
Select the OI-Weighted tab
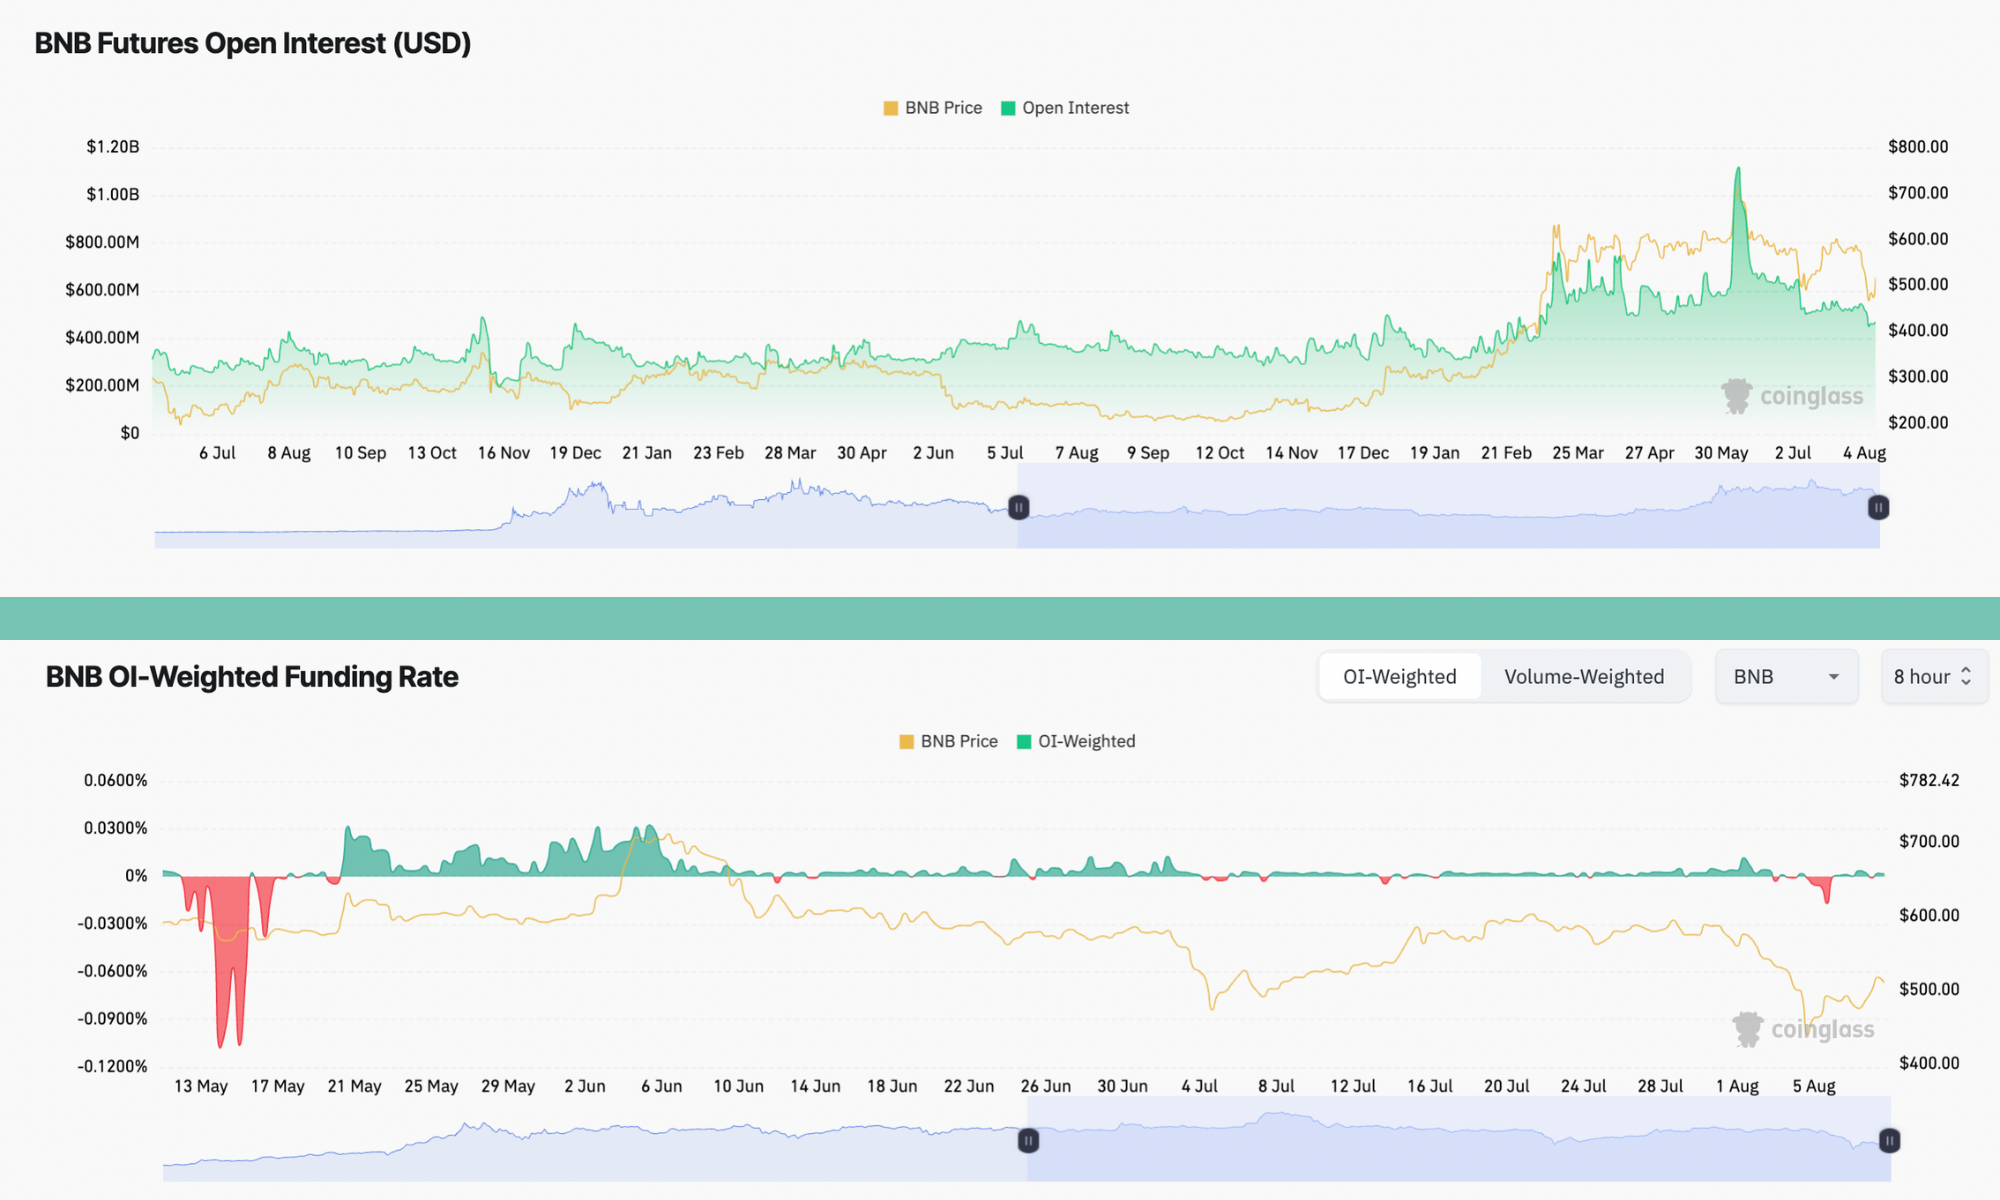(x=1399, y=677)
